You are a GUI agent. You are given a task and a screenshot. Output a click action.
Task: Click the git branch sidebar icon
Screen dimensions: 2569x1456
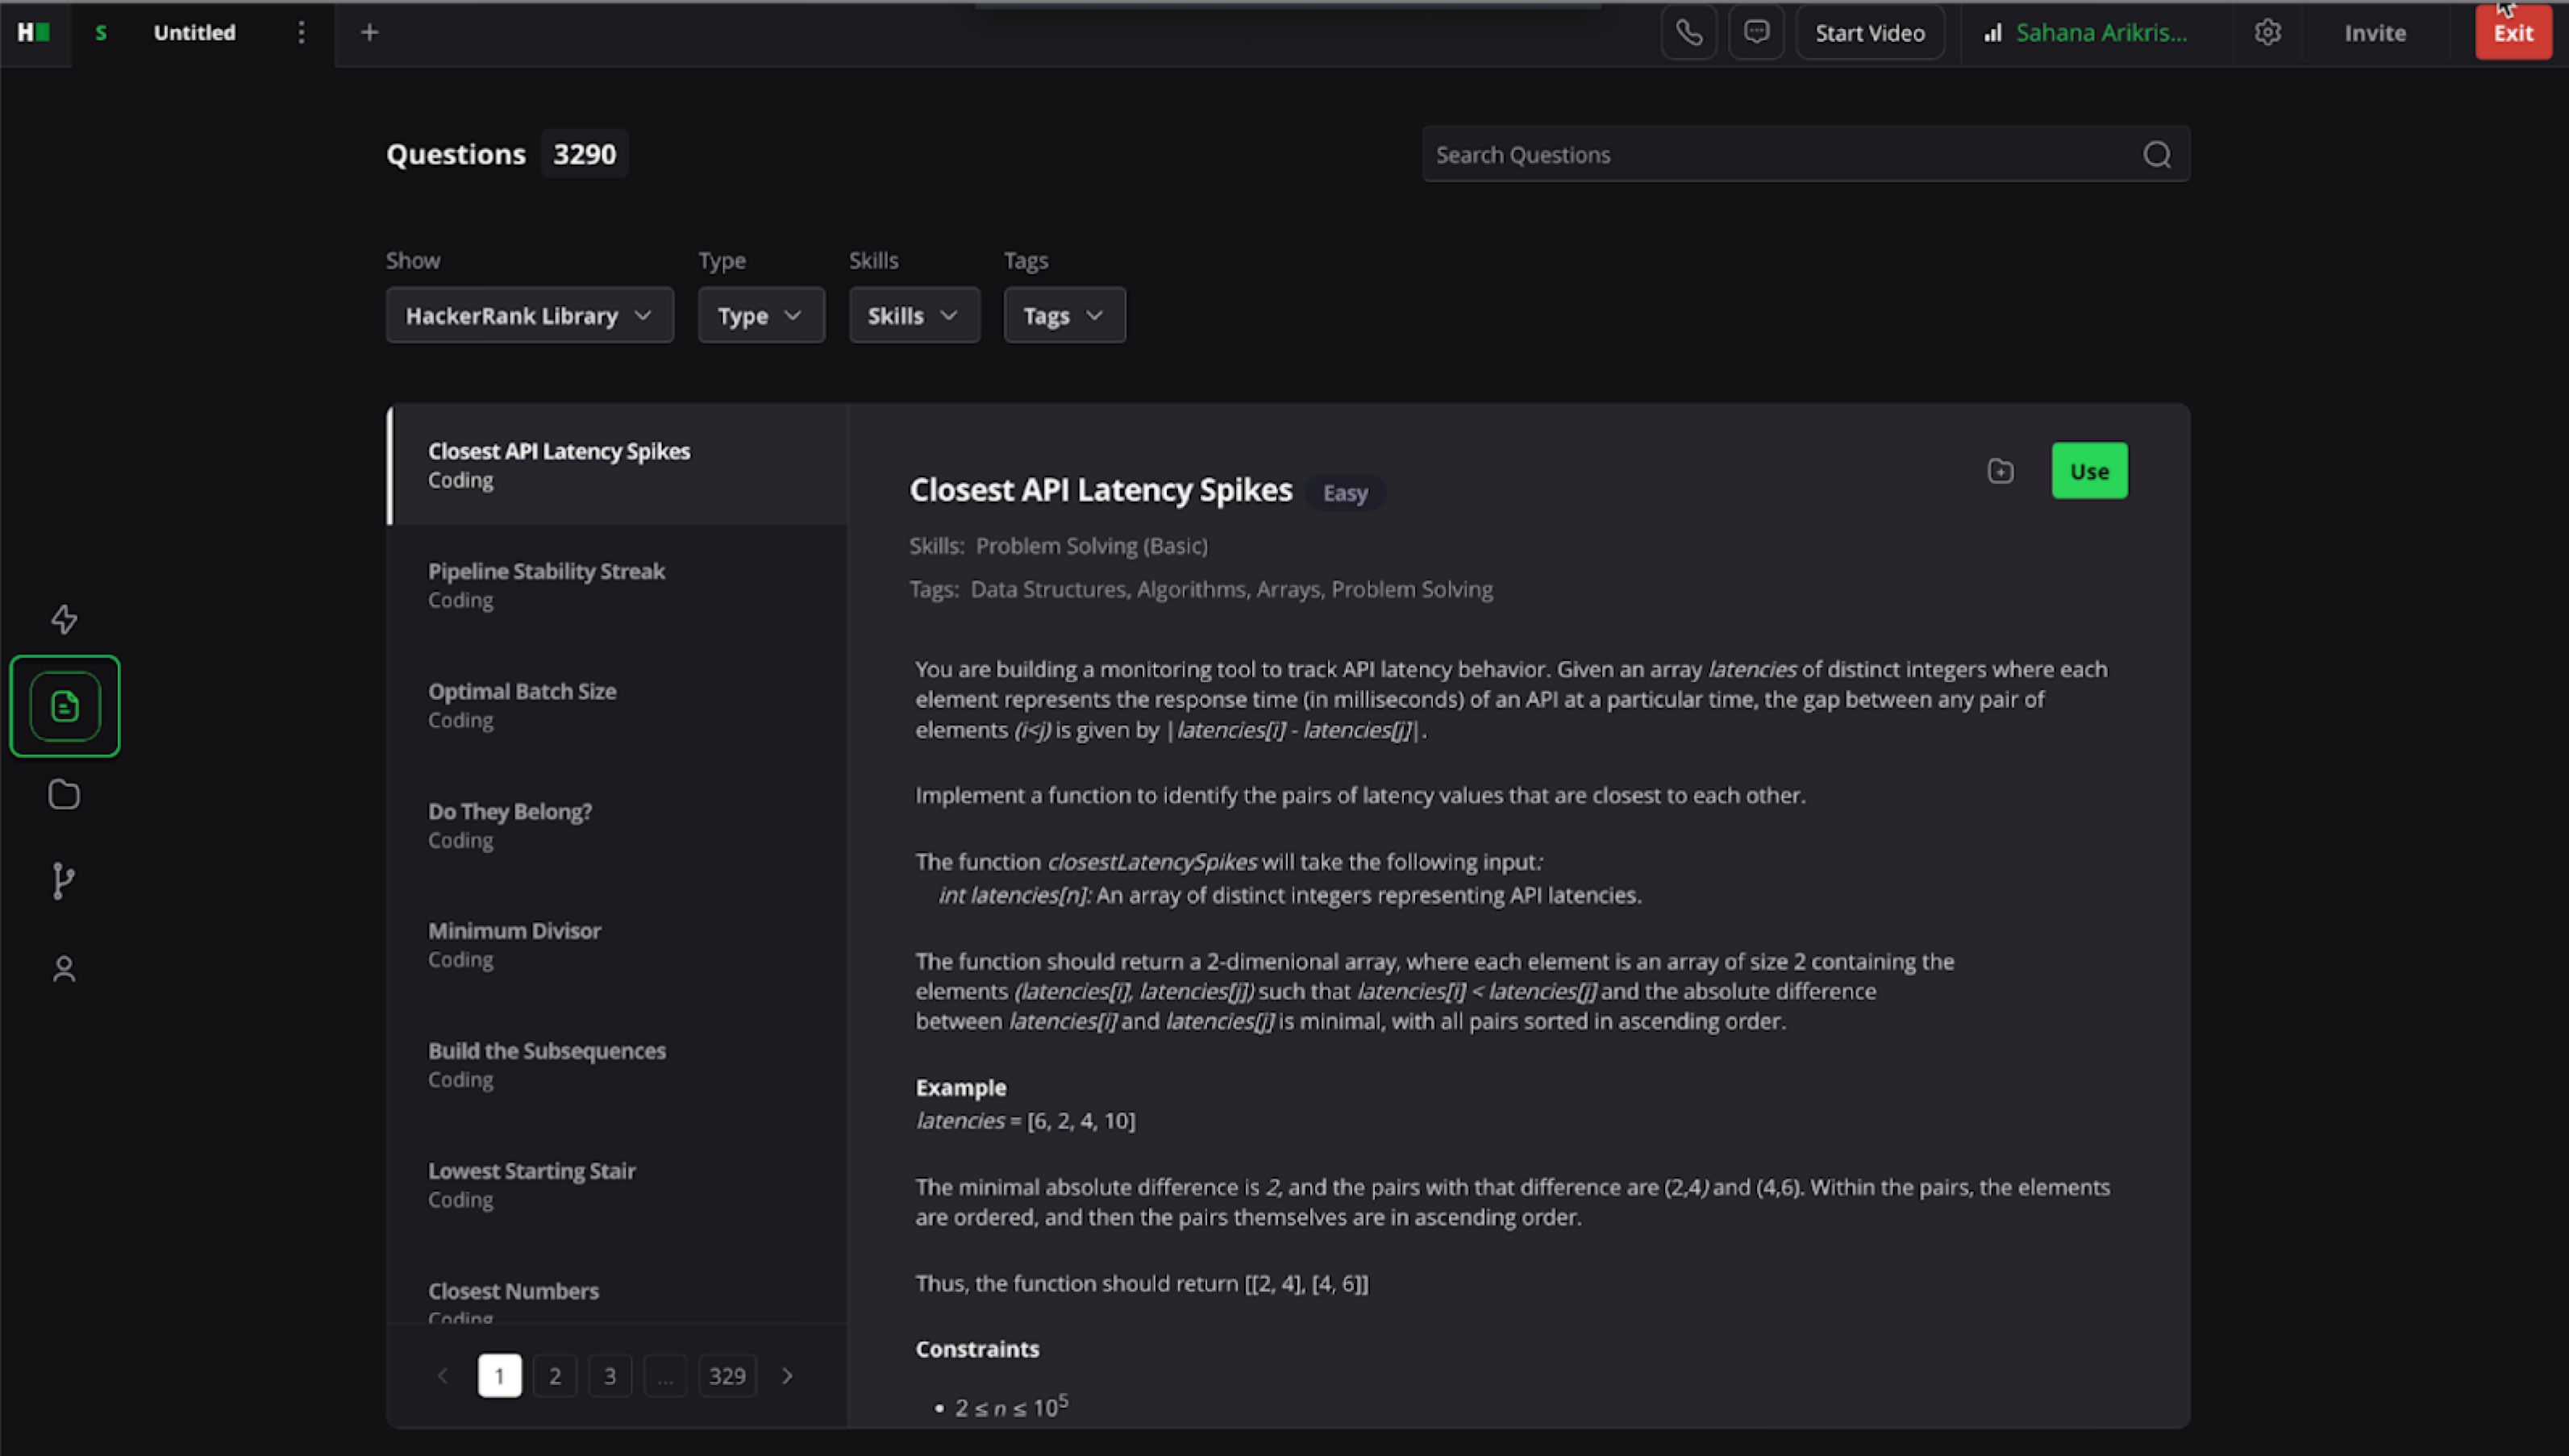63,881
